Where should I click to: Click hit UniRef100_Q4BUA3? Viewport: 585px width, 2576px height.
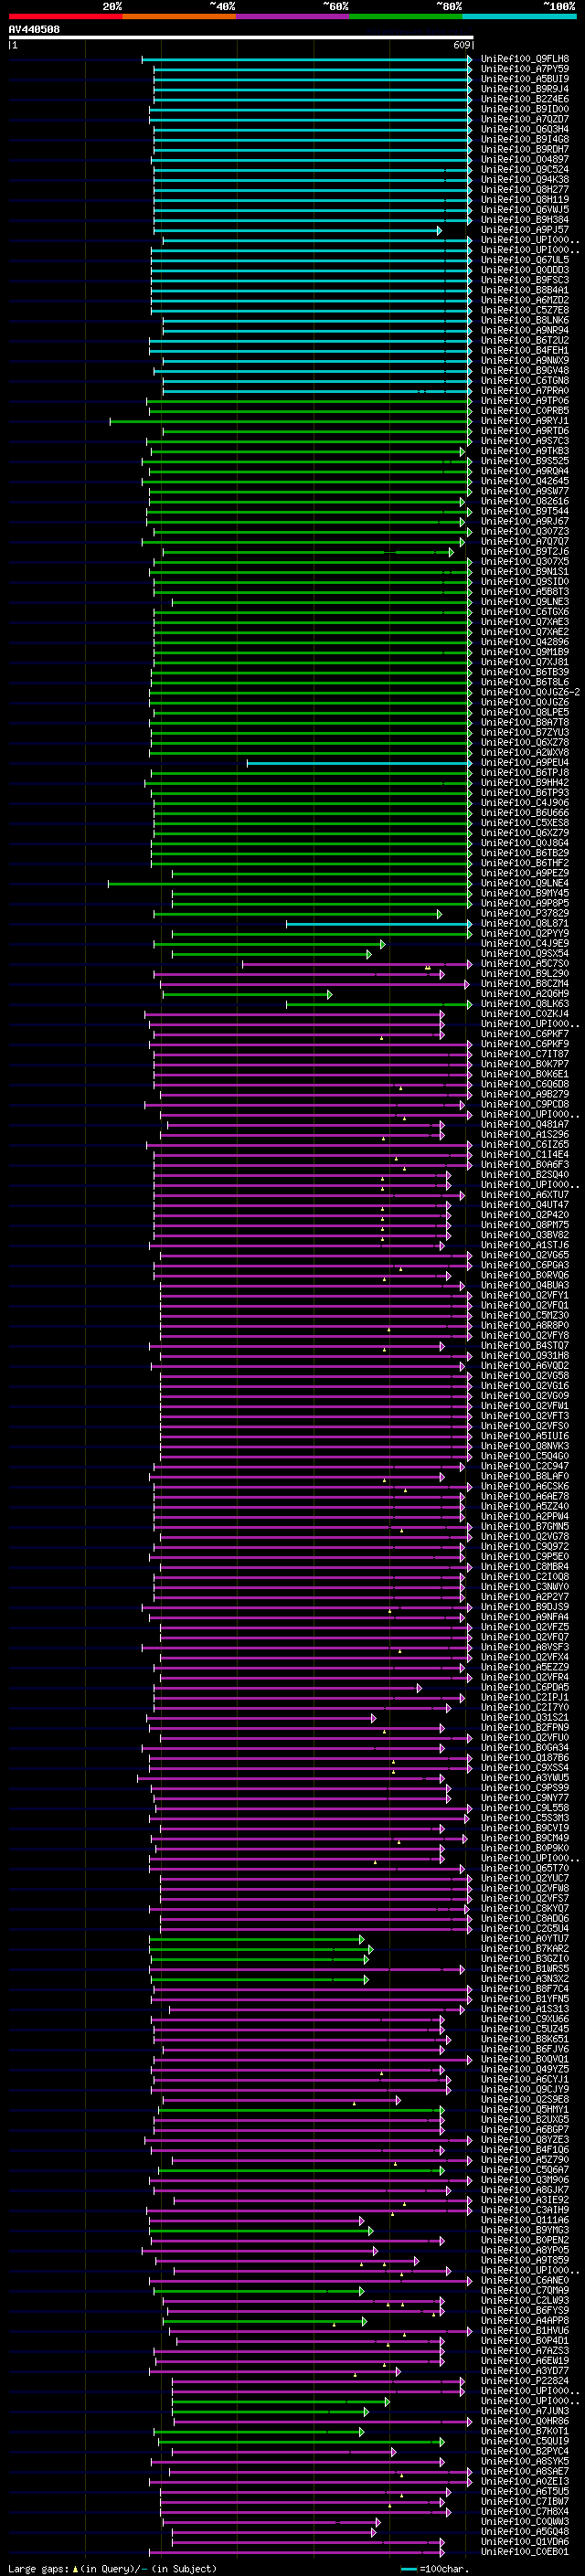[525, 1285]
